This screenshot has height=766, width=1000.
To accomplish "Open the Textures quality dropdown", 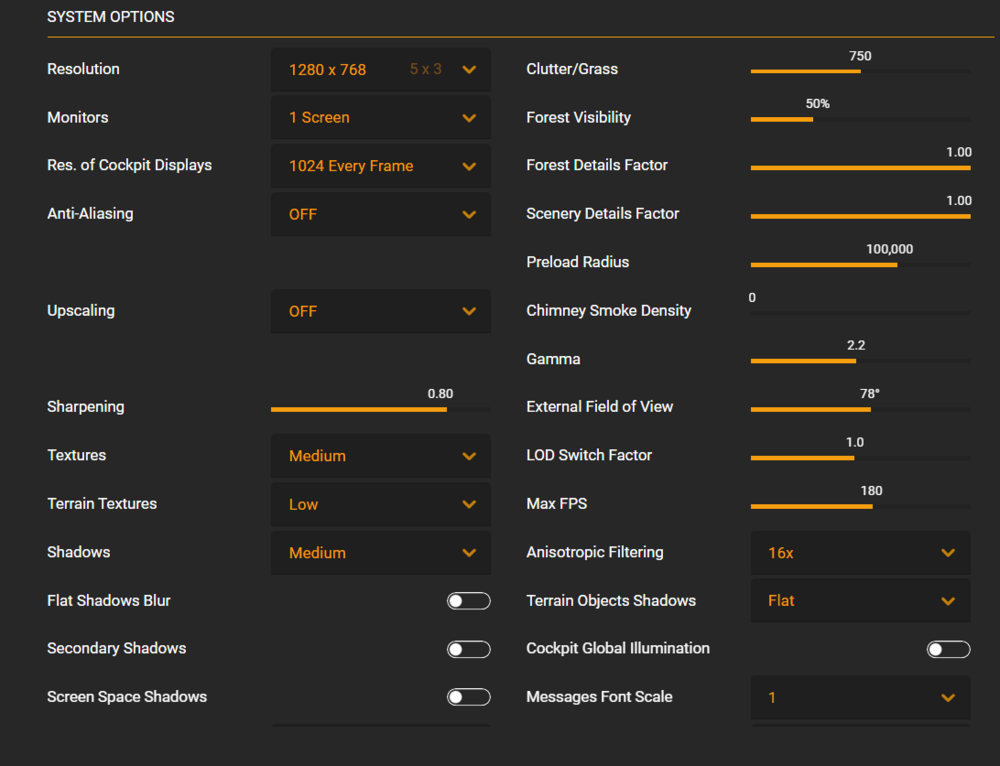I will (380, 456).
